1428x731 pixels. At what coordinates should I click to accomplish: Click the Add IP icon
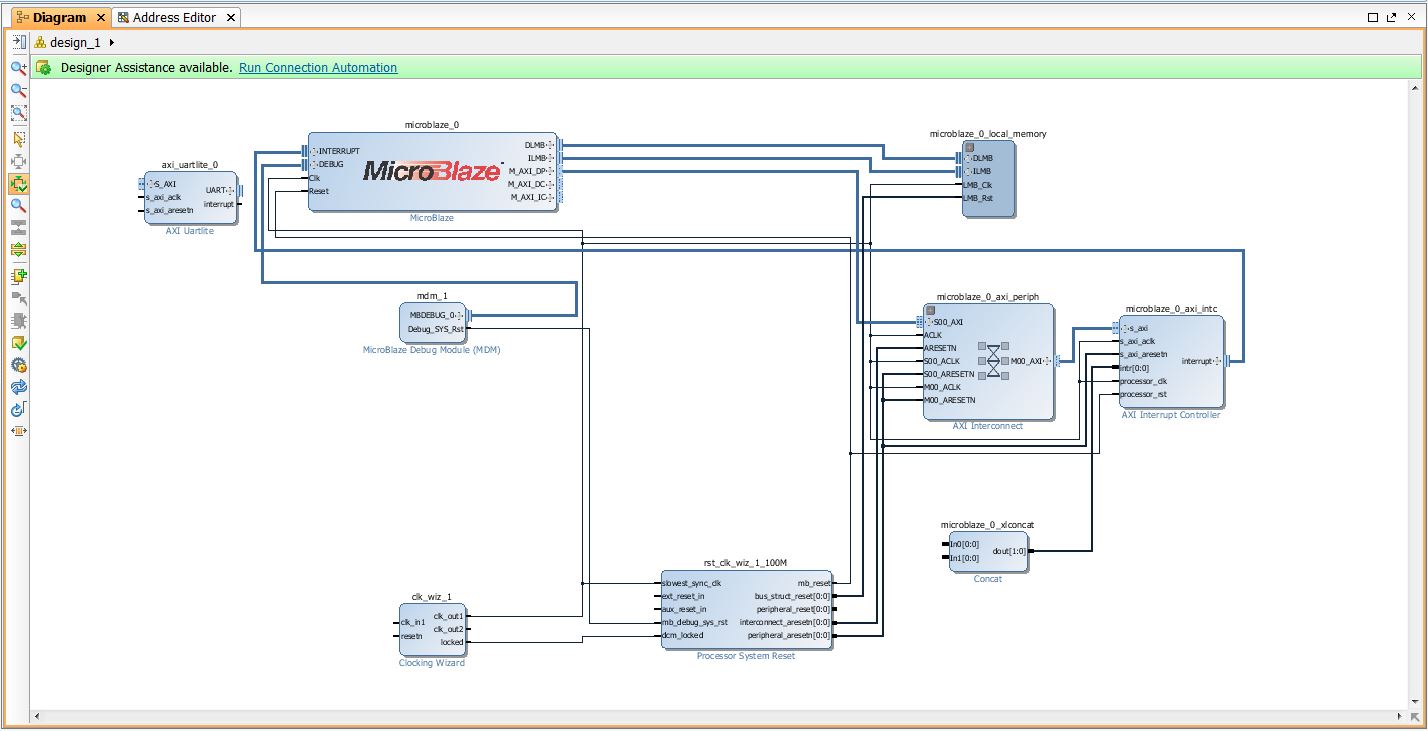(x=18, y=276)
